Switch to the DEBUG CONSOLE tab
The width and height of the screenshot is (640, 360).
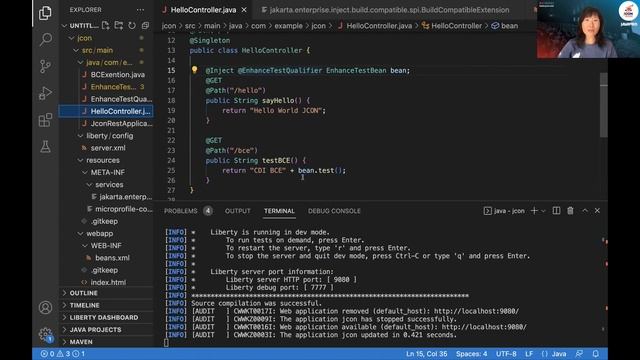point(334,211)
